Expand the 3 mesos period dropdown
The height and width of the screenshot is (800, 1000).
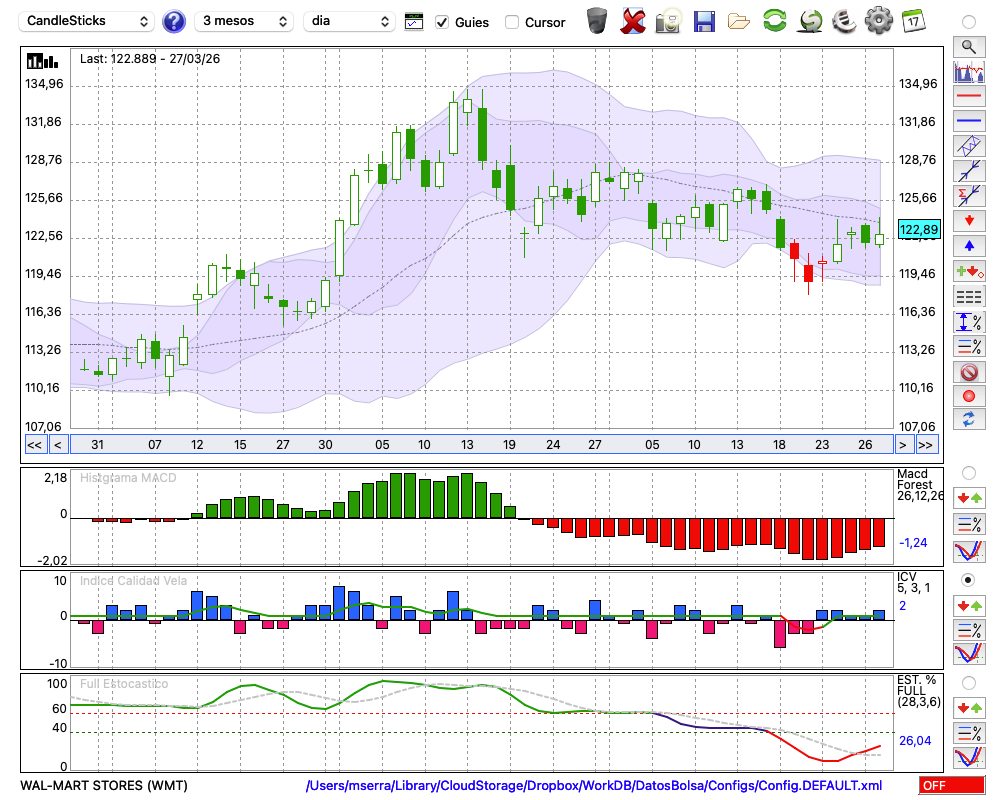pos(244,21)
